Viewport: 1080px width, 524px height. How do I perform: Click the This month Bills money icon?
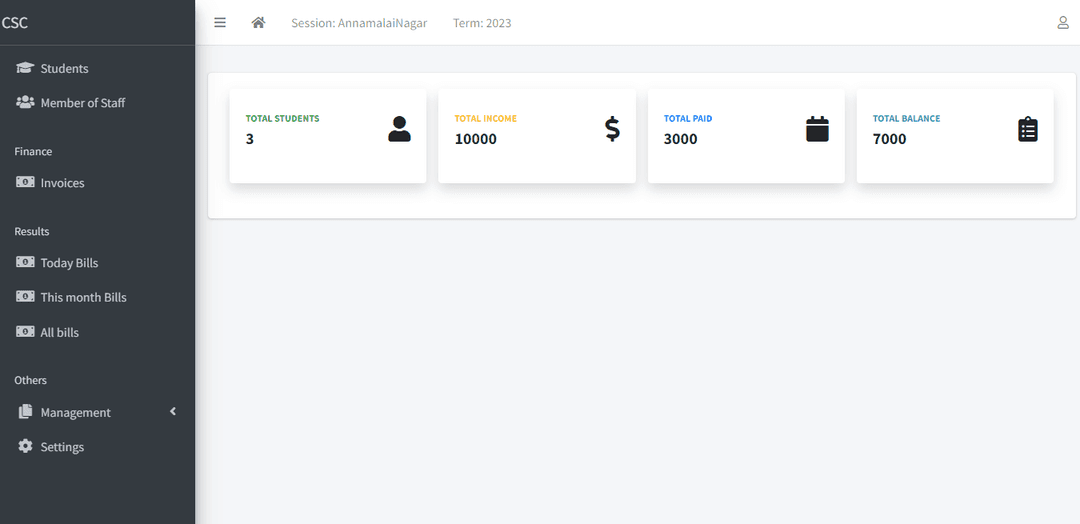point(25,296)
